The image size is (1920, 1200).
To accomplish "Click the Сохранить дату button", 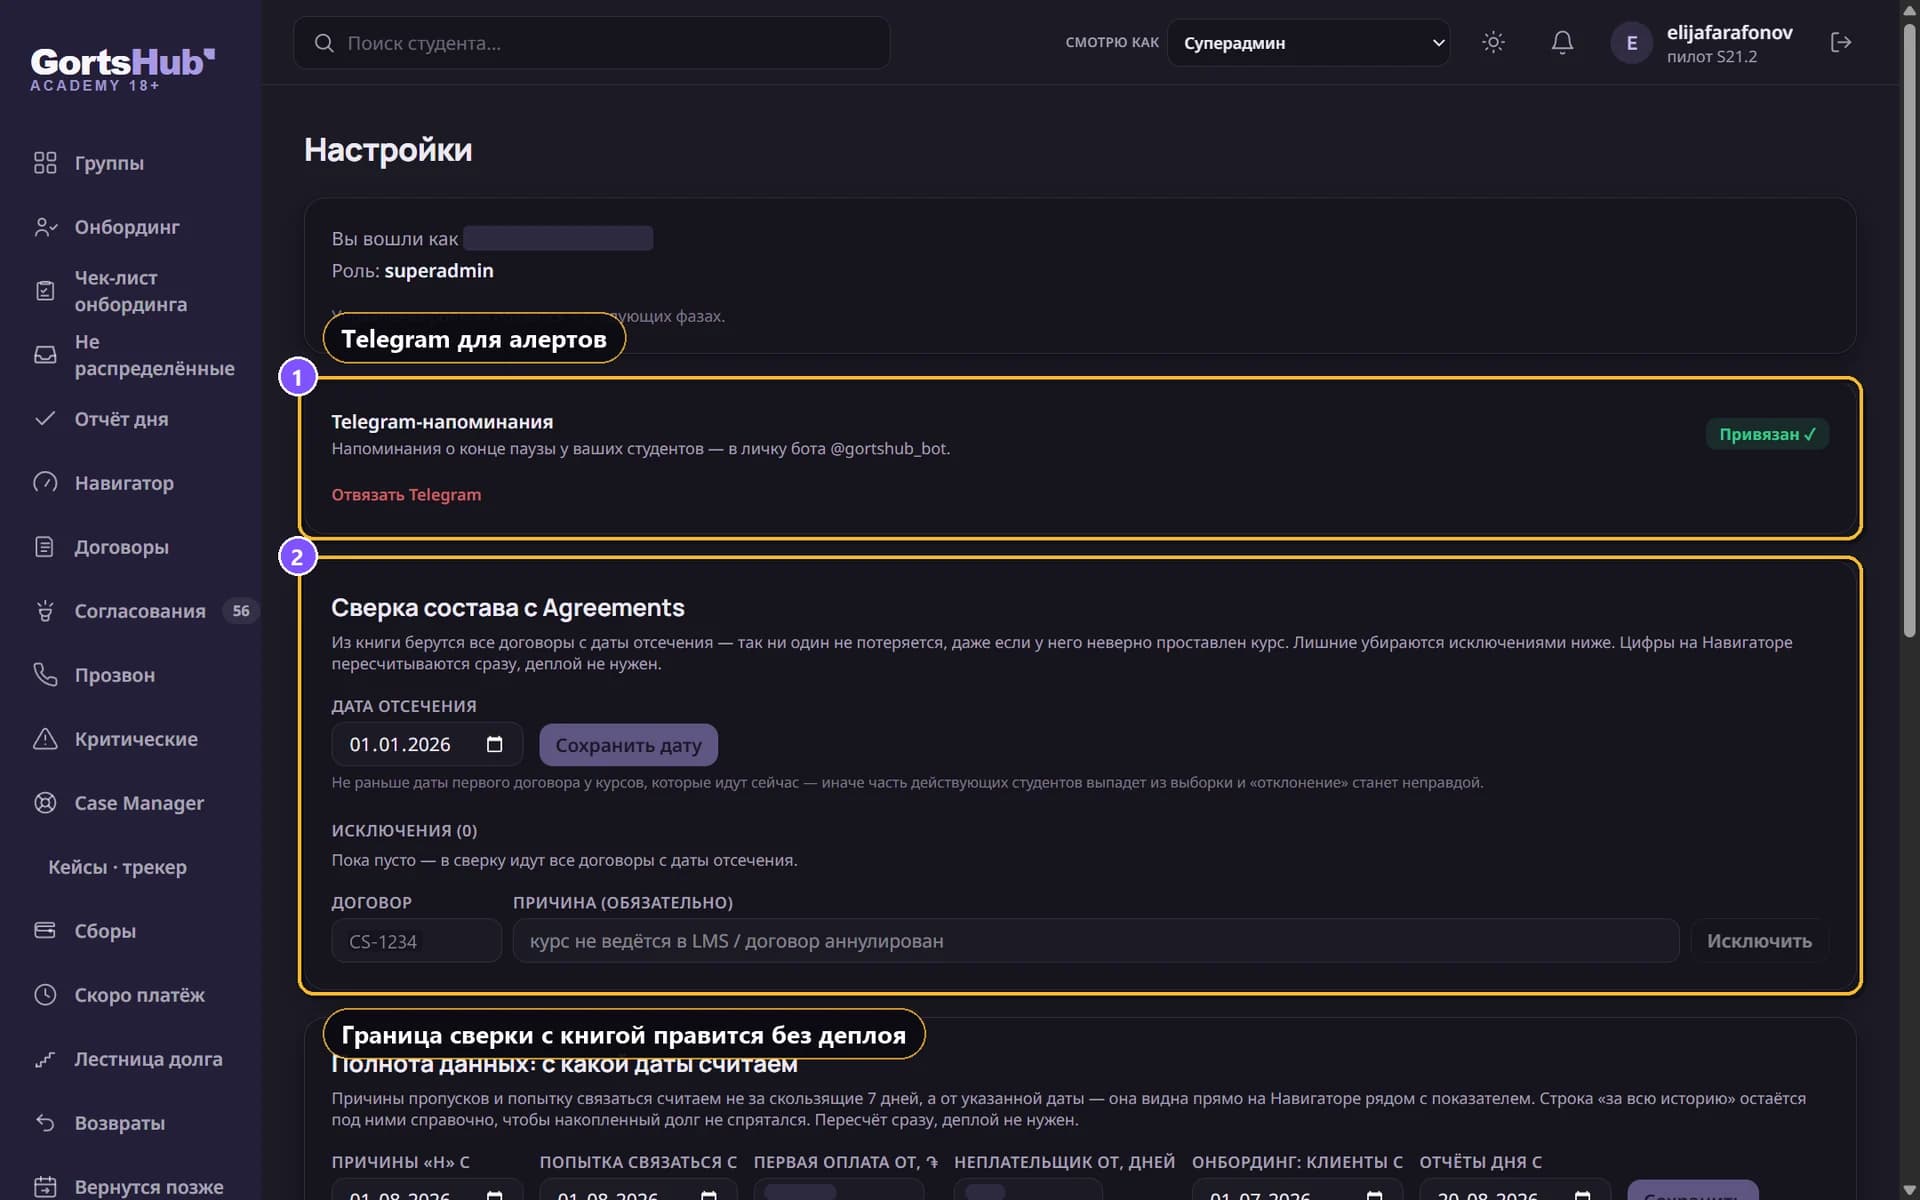I will [x=628, y=745].
